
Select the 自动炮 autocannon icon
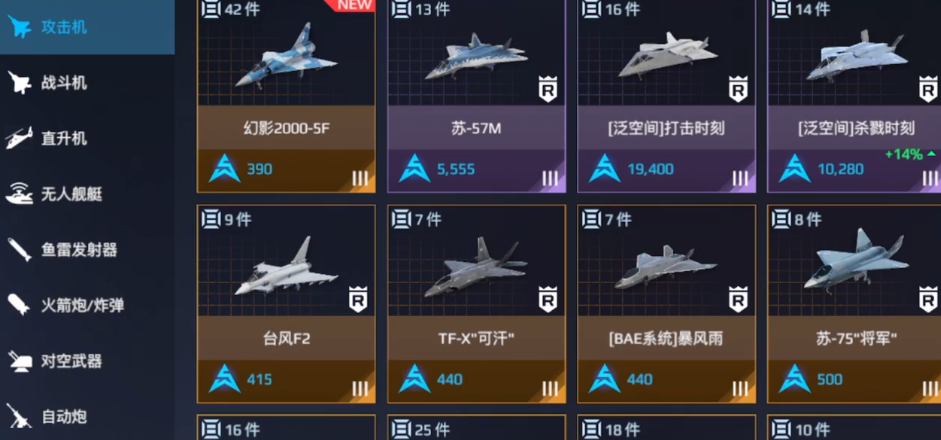point(19,416)
